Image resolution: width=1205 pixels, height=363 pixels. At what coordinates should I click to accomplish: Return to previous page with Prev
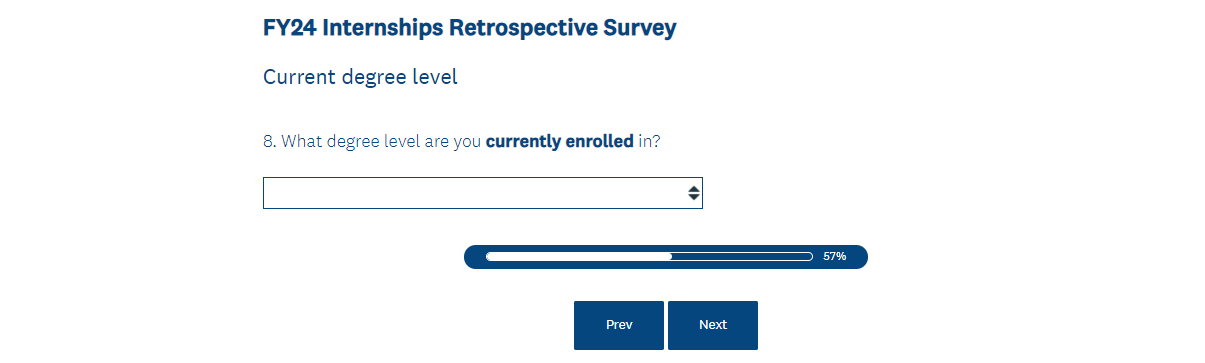pyautogui.click(x=619, y=325)
